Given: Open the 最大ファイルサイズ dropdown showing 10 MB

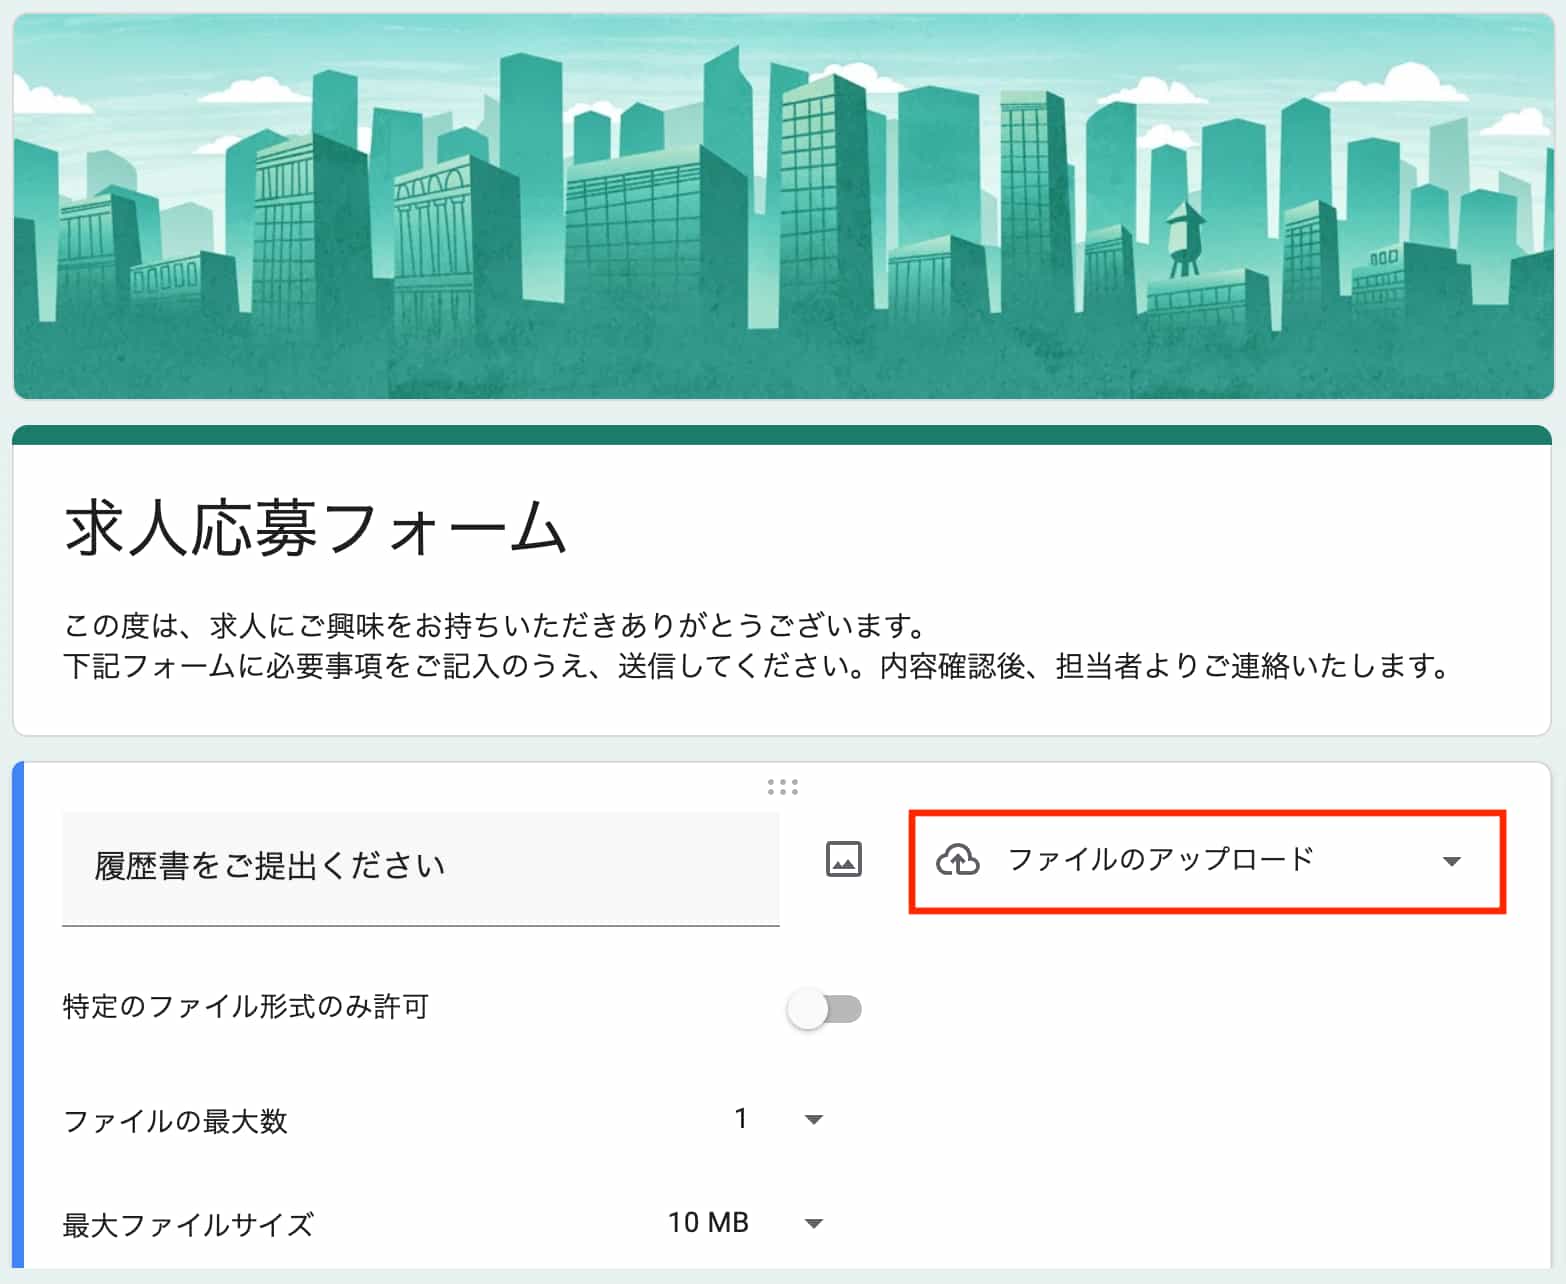Looking at the screenshot, I should [x=745, y=1223].
